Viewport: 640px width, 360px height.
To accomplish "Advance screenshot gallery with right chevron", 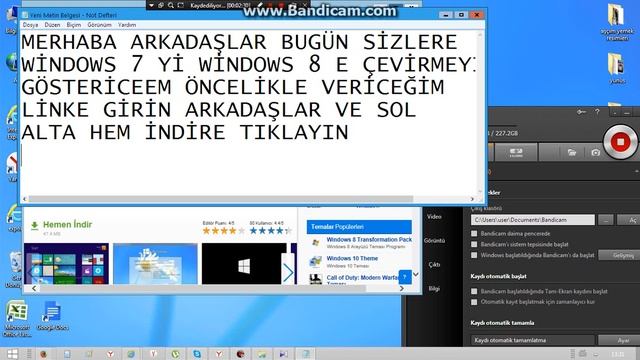I will (x=288, y=273).
